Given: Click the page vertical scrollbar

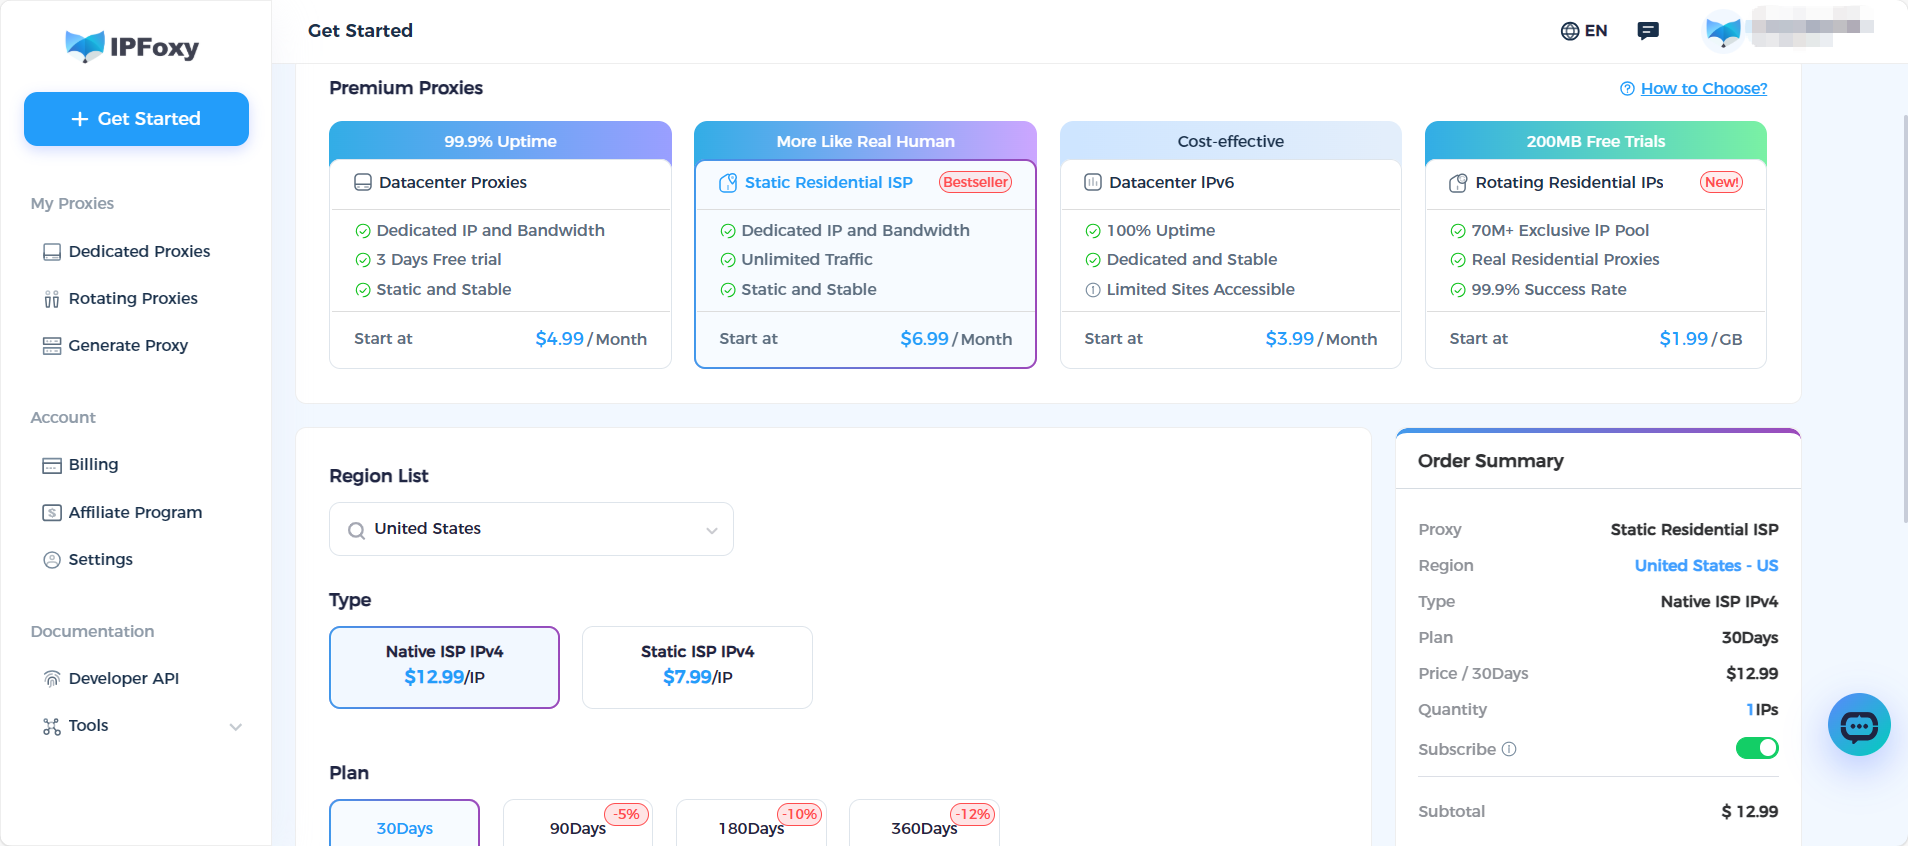Looking at the screenshot, I should pos(1904,317).
